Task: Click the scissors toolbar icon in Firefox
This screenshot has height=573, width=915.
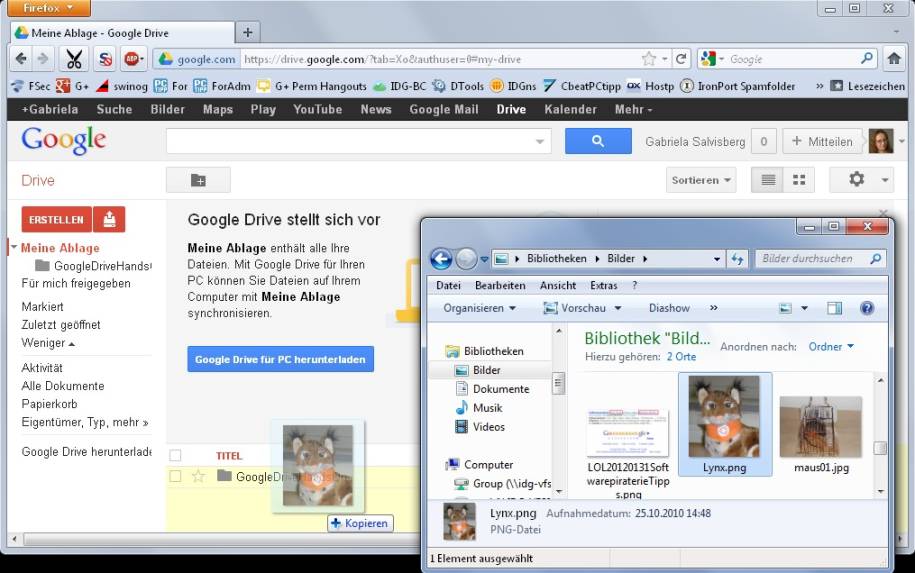Action: point(74,59)
